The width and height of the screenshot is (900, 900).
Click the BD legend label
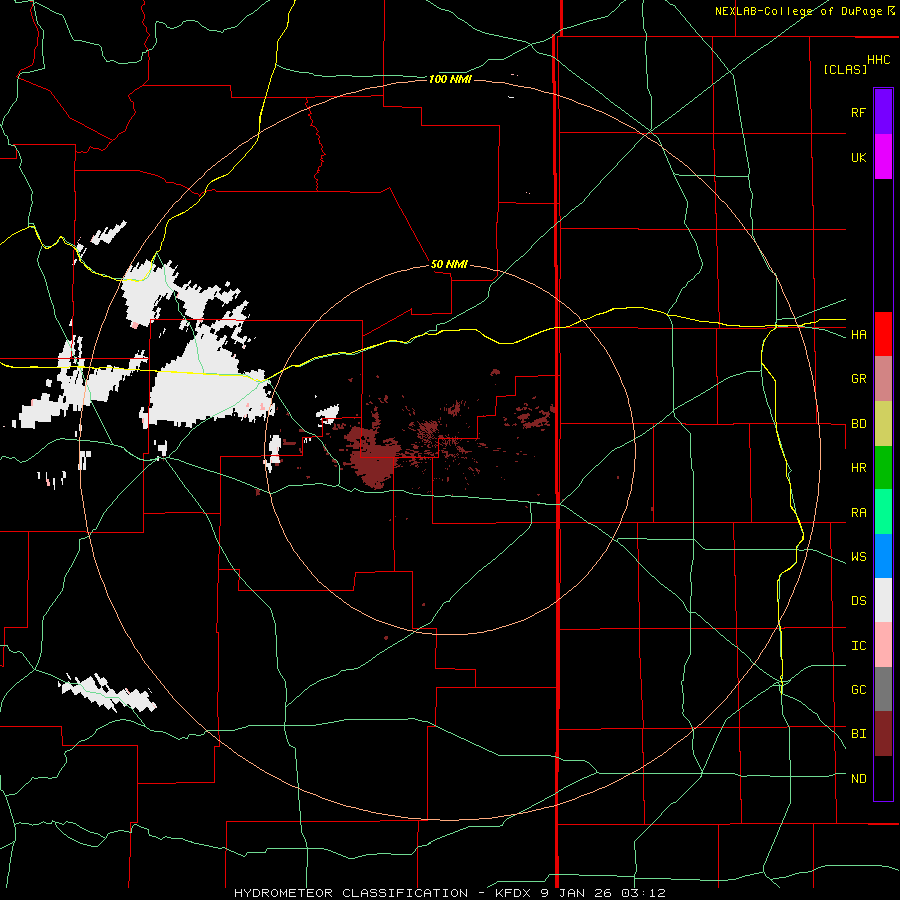click(x=858, y=424)
